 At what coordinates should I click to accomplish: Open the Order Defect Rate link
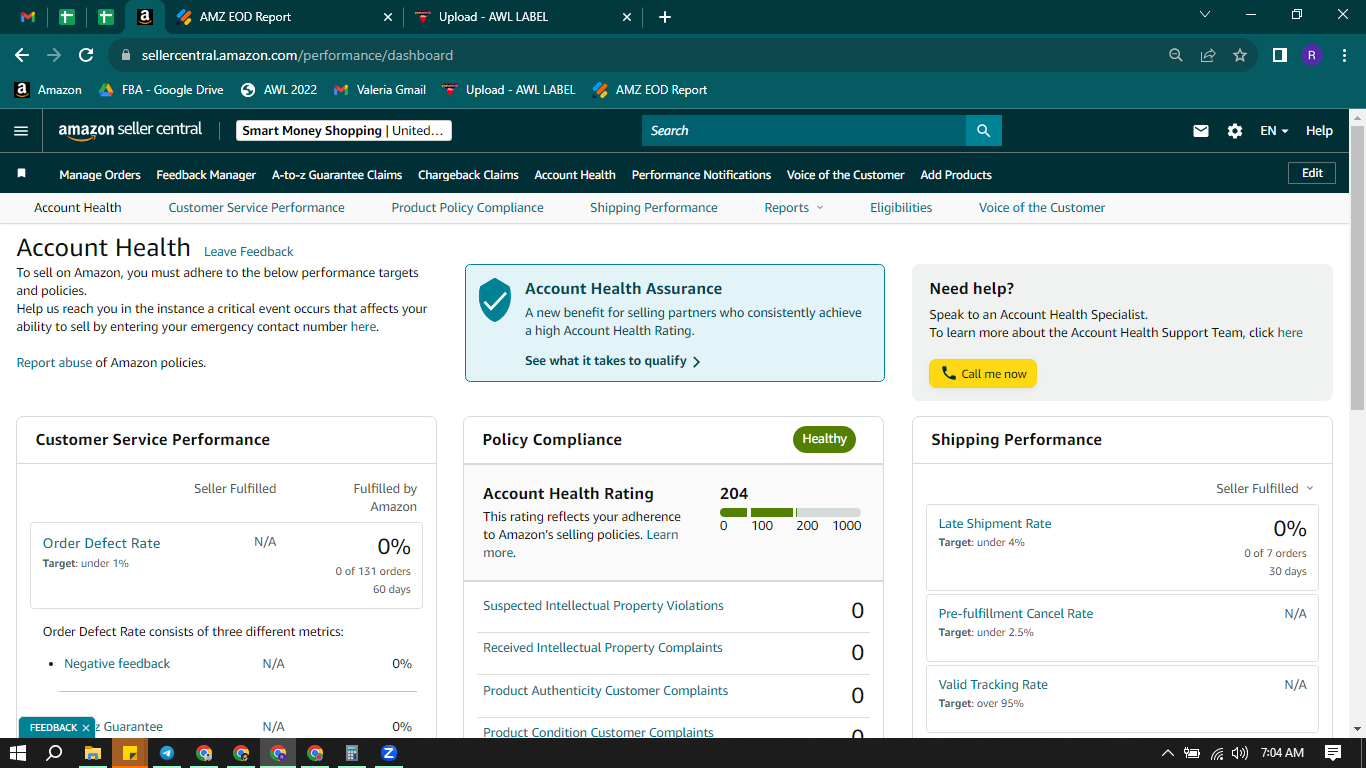click(101, 543)
